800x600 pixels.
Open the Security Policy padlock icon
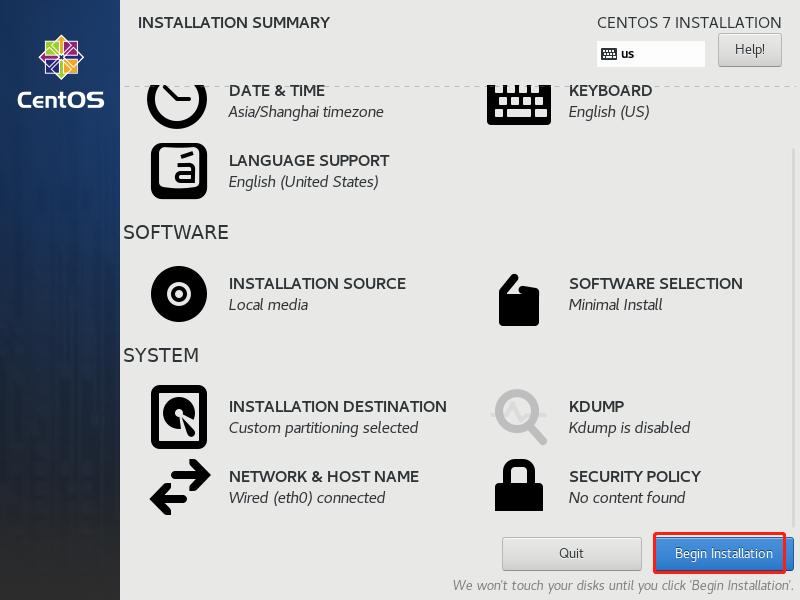coord(519,486)
